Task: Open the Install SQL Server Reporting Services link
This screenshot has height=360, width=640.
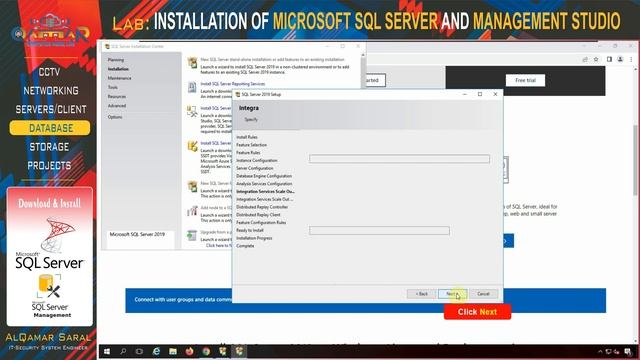Action: pyautogui.click(x=233, y=84)
